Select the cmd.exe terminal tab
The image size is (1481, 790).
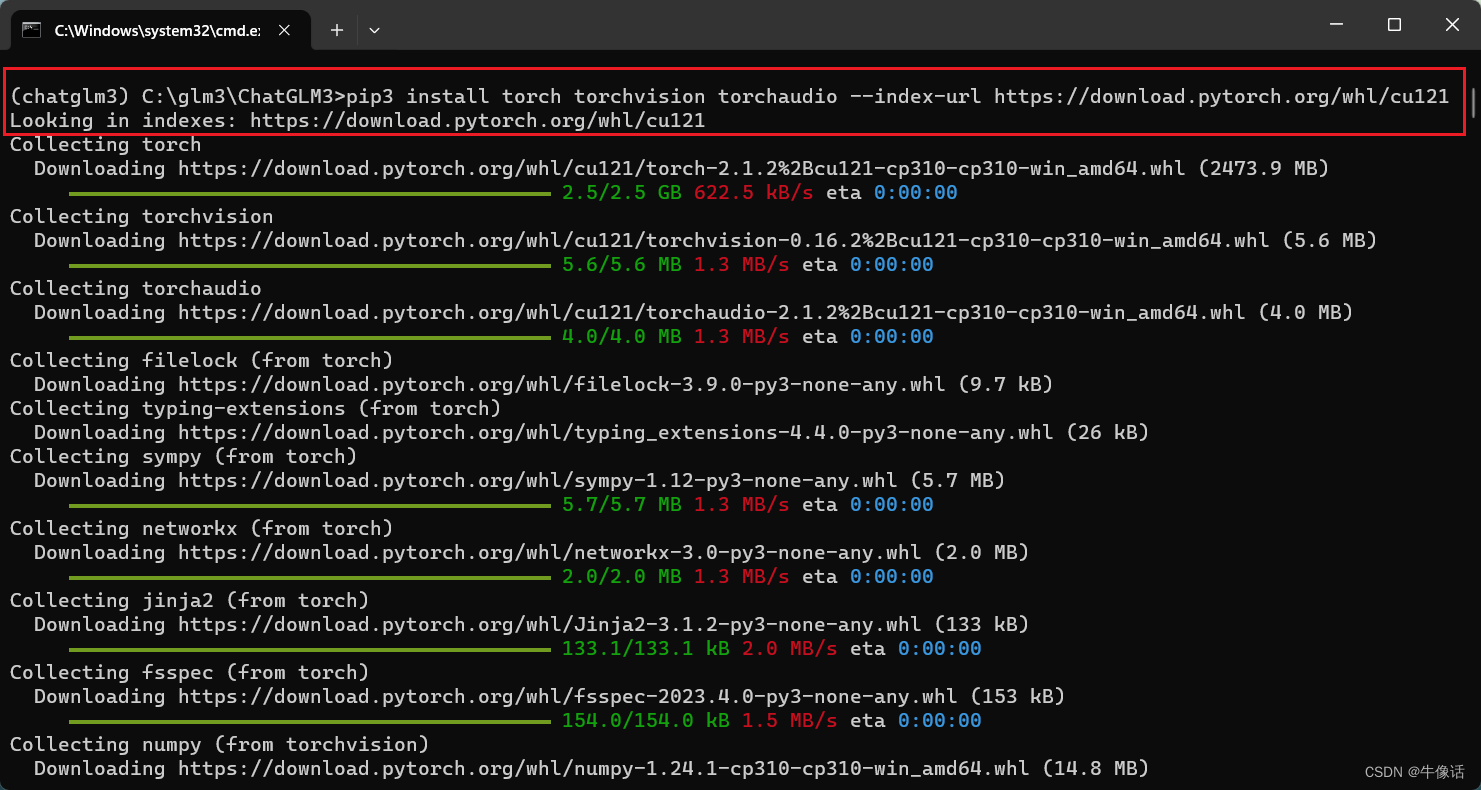160,30
